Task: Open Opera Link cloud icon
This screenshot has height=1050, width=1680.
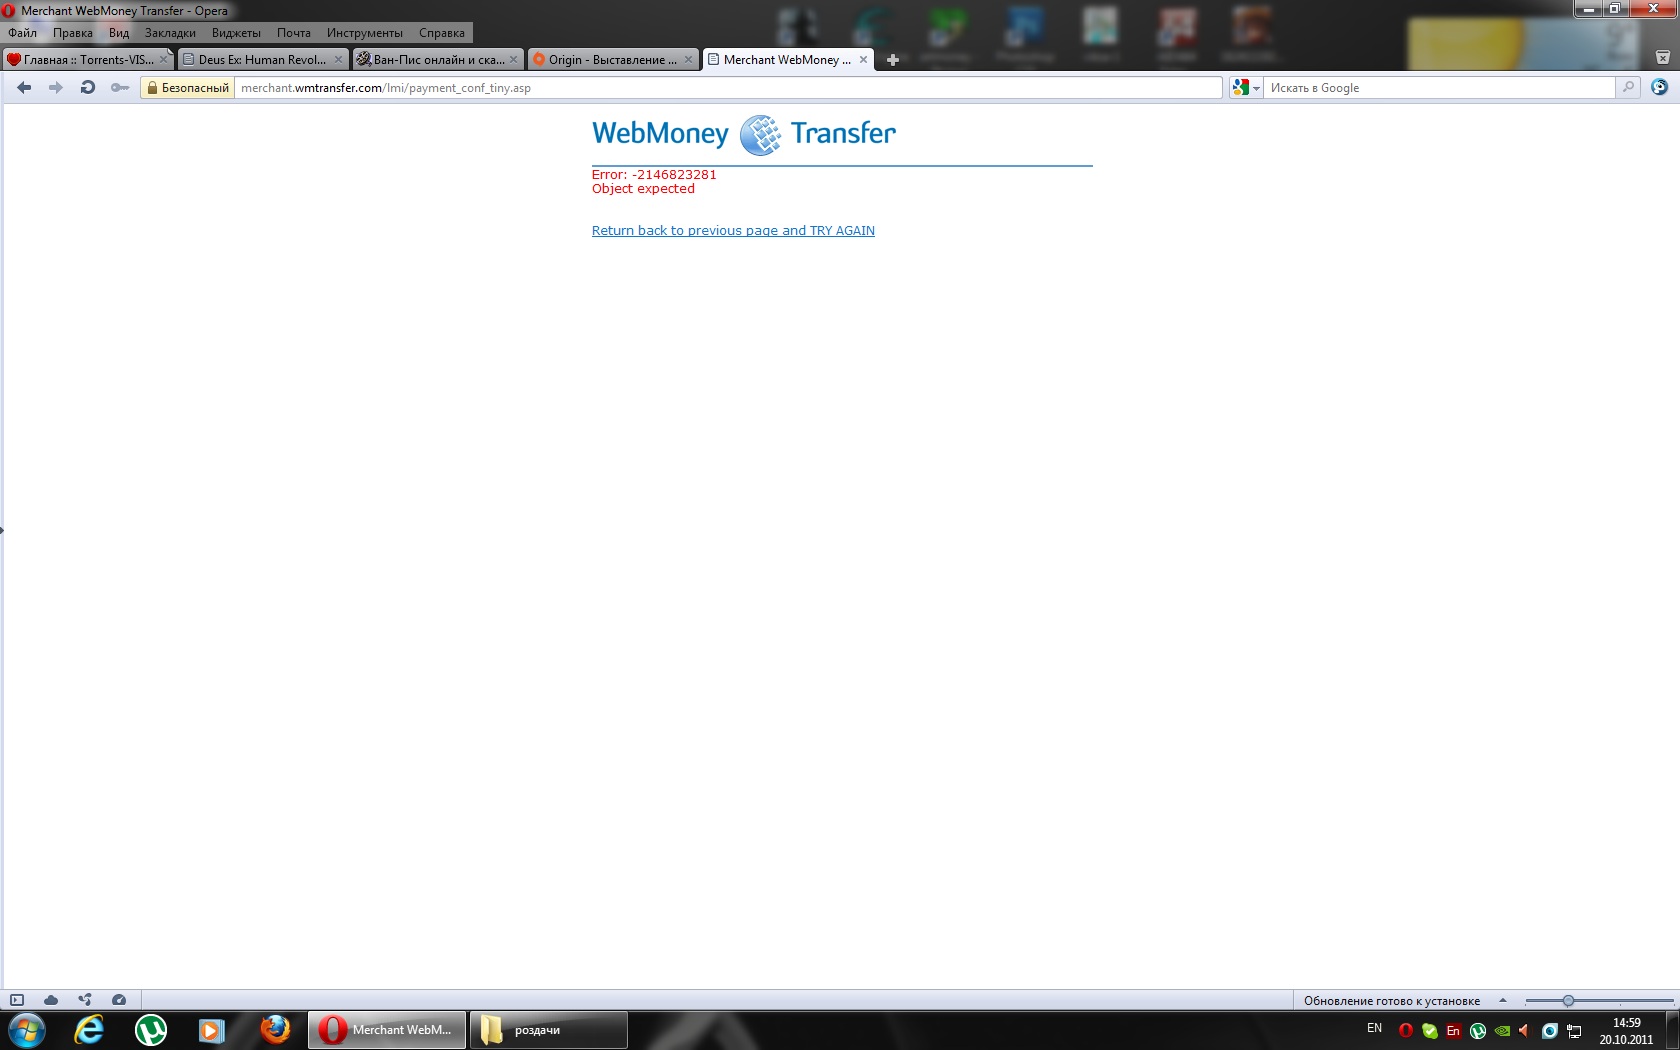Action: tap(51, 1000)
